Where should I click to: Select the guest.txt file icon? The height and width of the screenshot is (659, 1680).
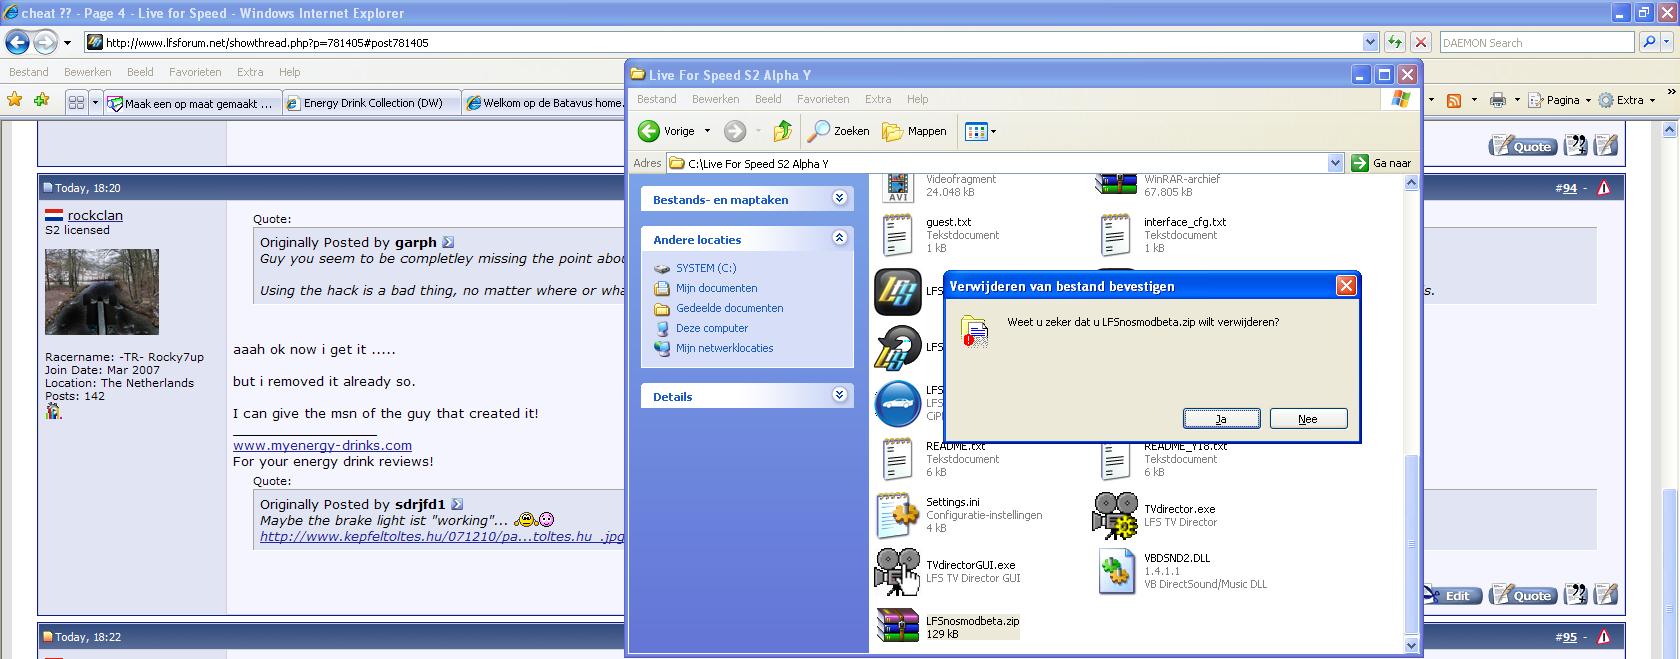point(897,235)
